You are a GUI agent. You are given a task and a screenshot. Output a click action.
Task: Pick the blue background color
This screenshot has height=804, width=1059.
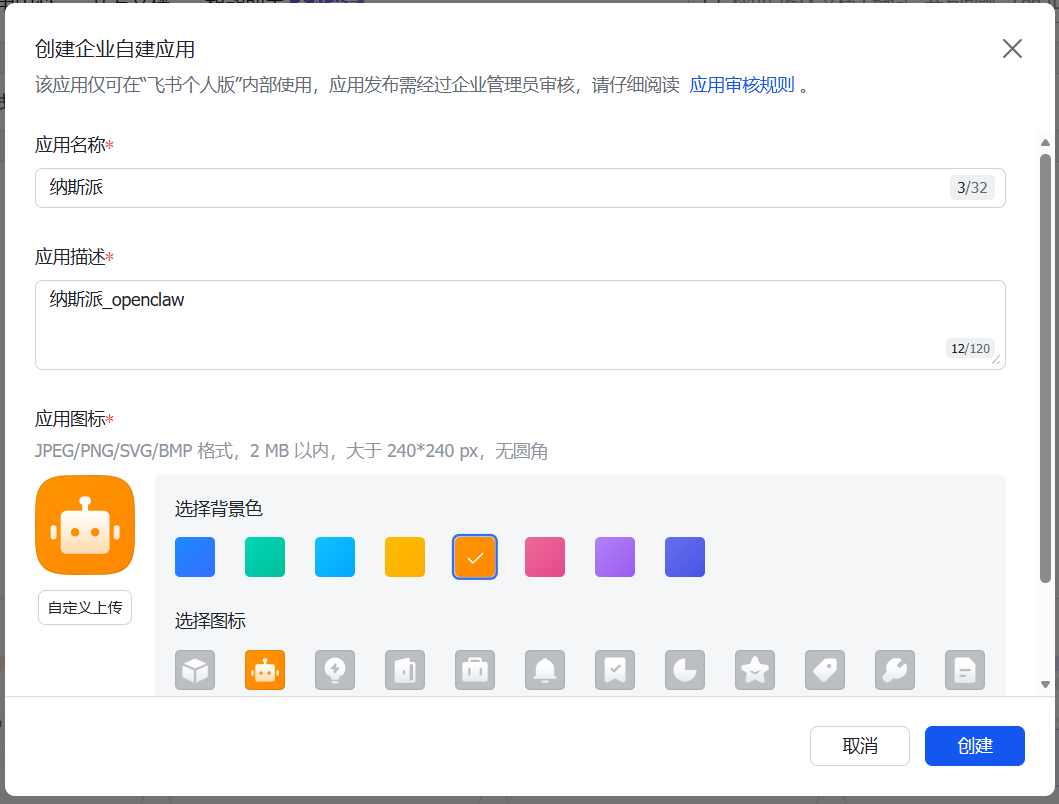pyautogui.click(x=195, y=557)
